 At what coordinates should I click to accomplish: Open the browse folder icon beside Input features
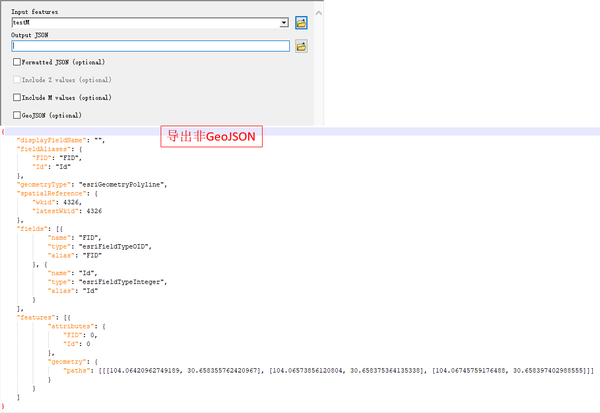tap(301, 23)
